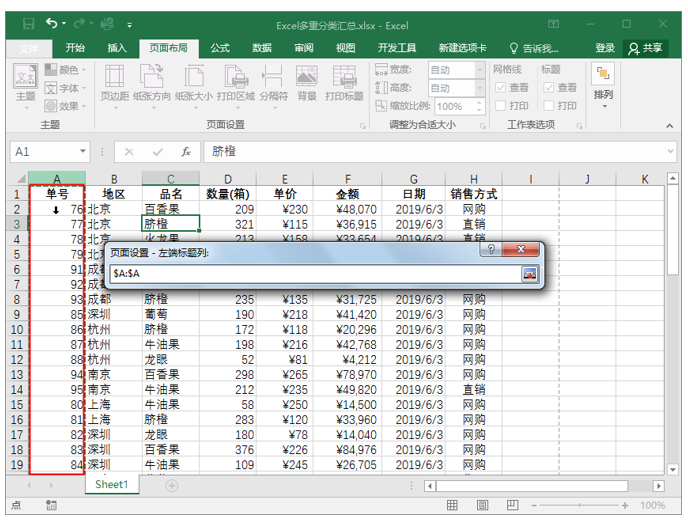Image resolution: width=688 pixels, height=528 pixels.
Task: Click the Redo arrow icon
Action: (79, 23)
